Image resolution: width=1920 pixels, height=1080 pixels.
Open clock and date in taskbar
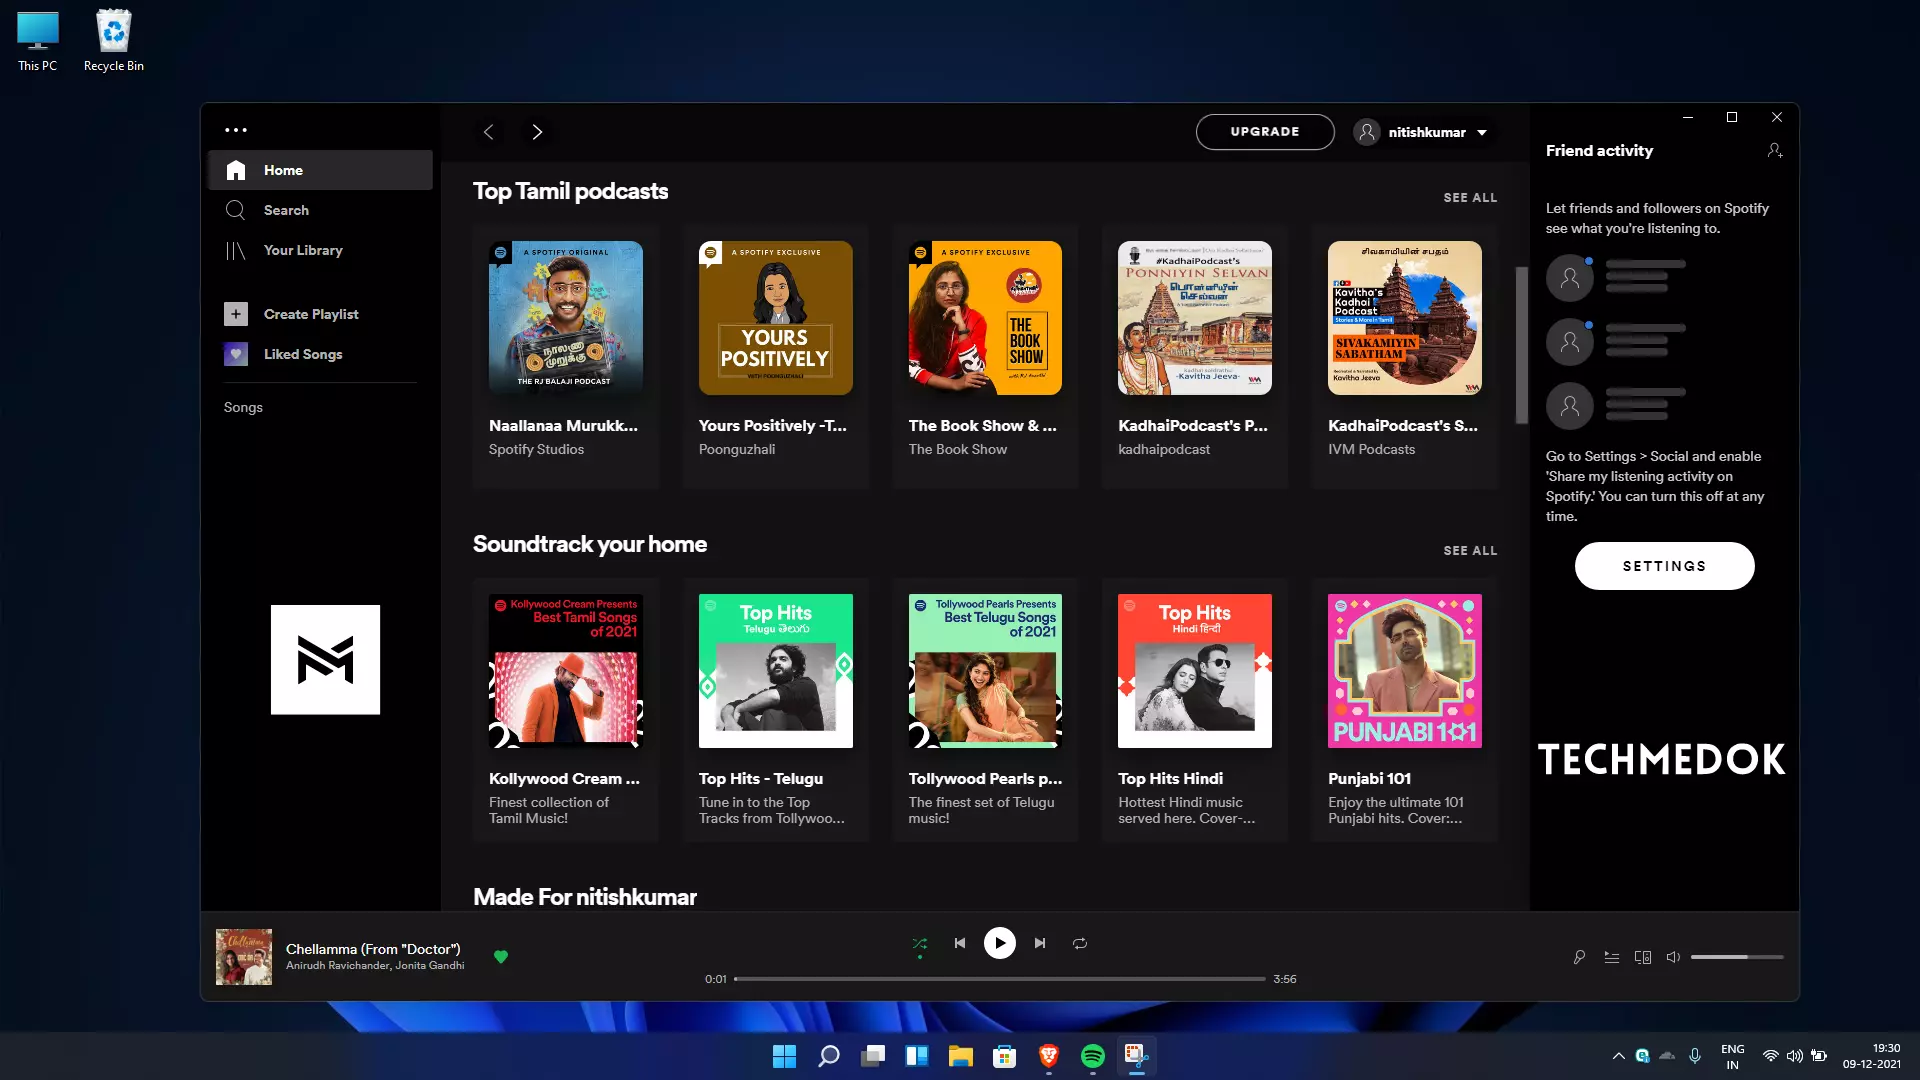1871,1056
